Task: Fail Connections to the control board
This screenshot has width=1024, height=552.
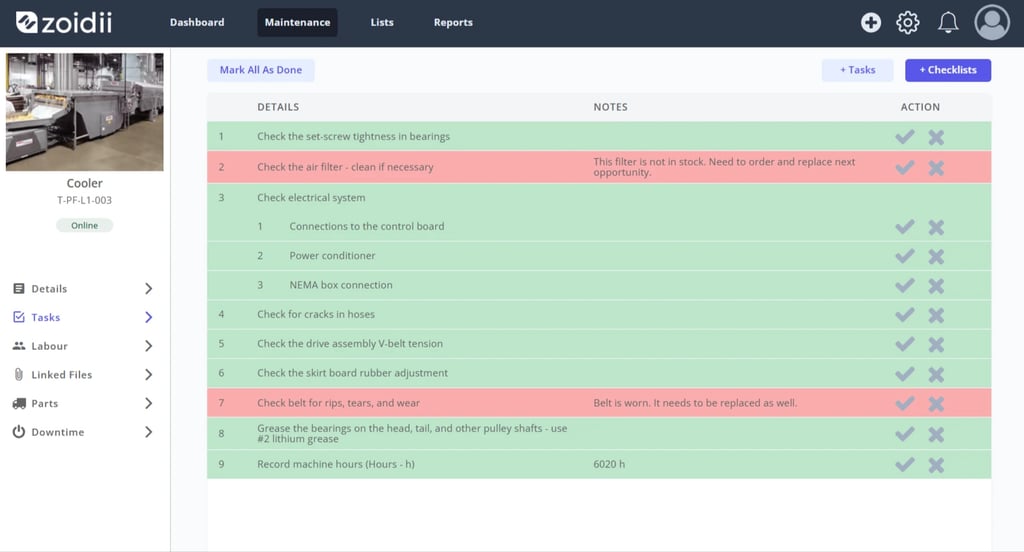Action: pos(936,227)
